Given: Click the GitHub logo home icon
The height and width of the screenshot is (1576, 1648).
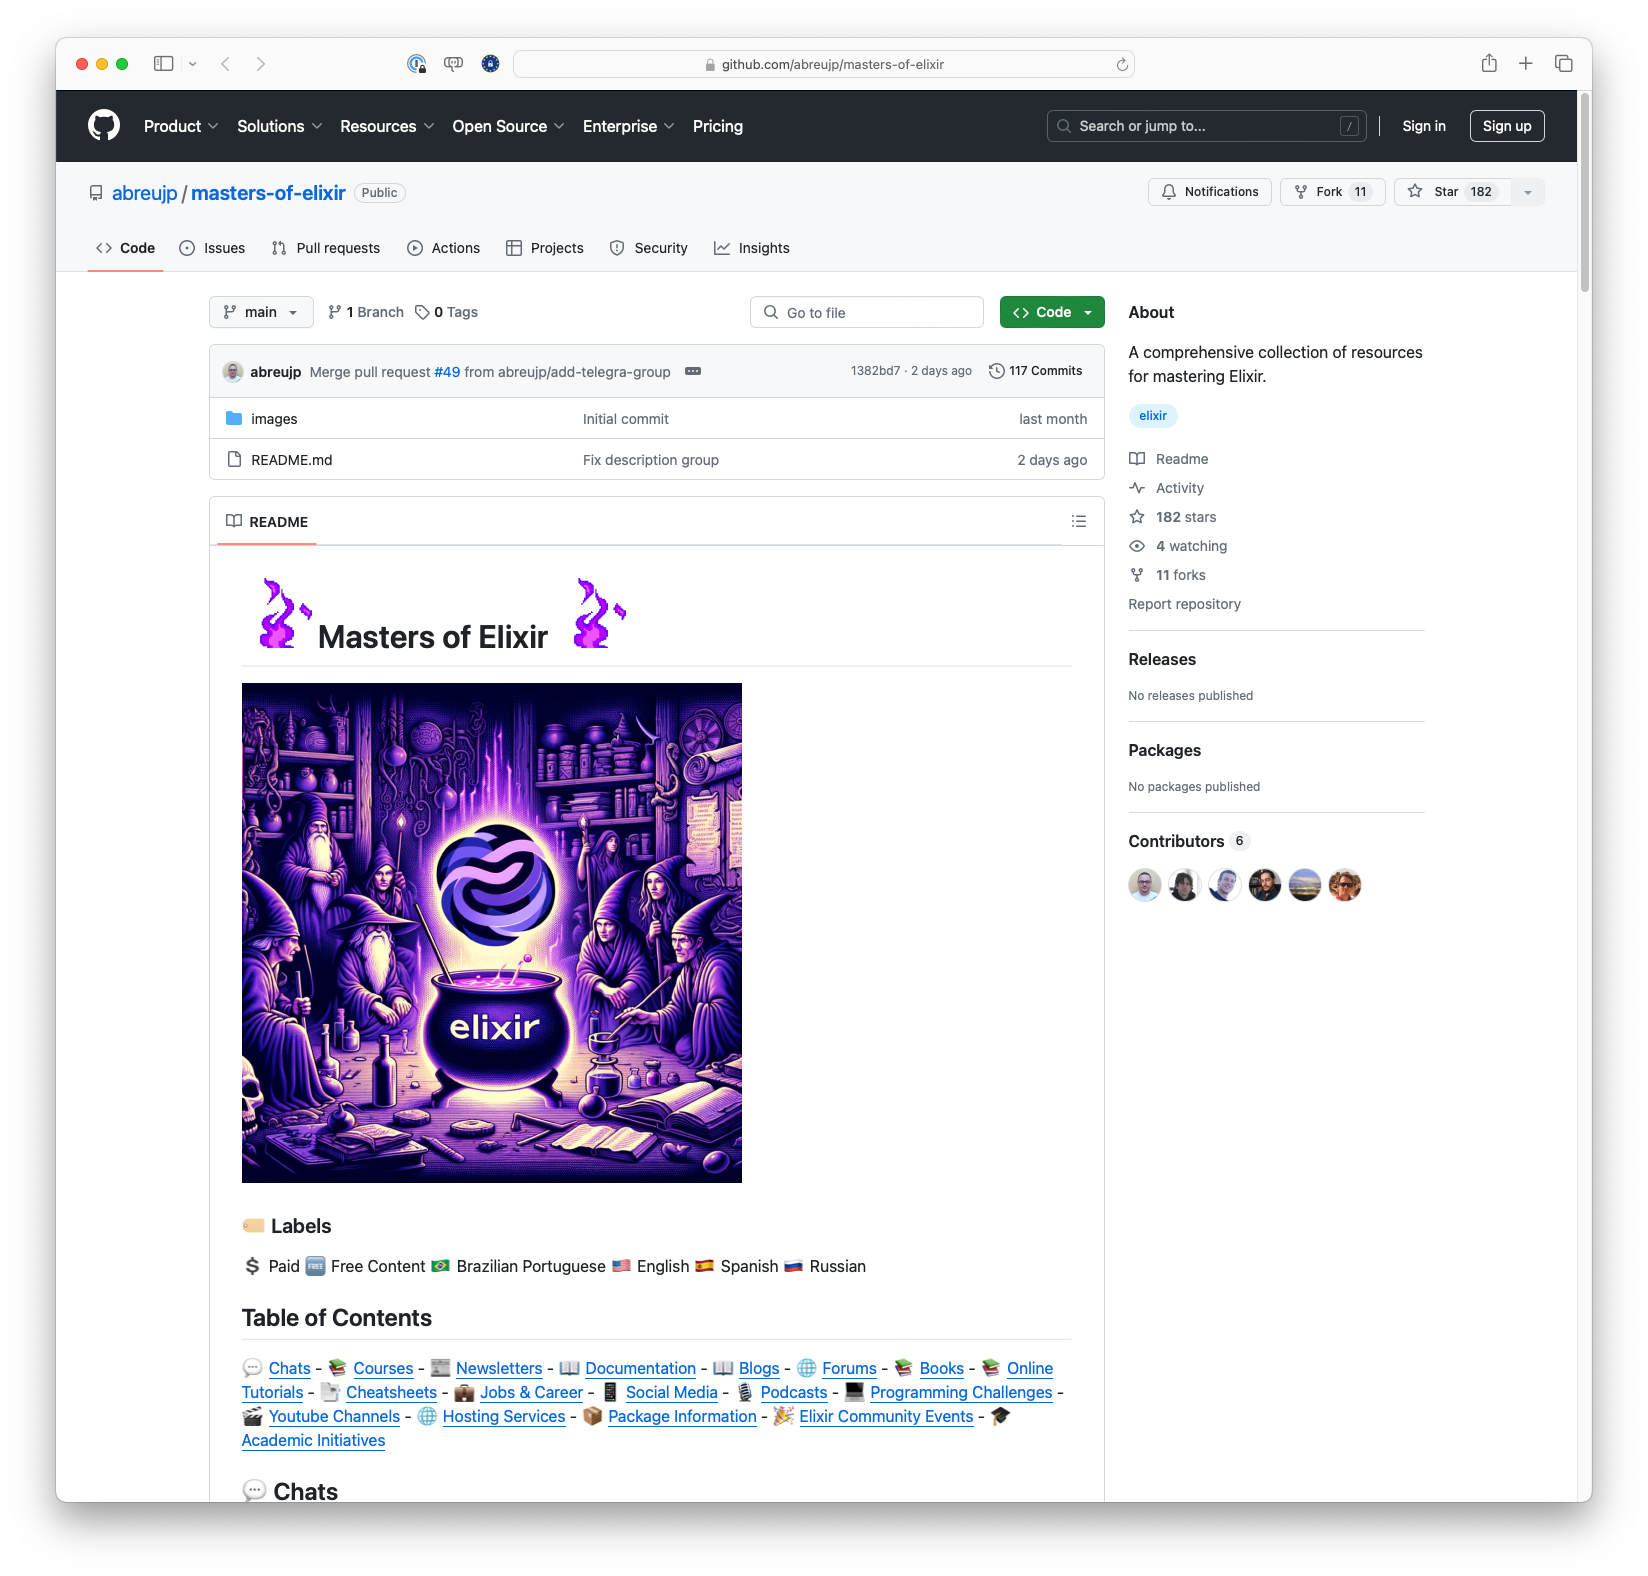Looking at the screenshot, I should pyautogui.click(x=104, y=126).
